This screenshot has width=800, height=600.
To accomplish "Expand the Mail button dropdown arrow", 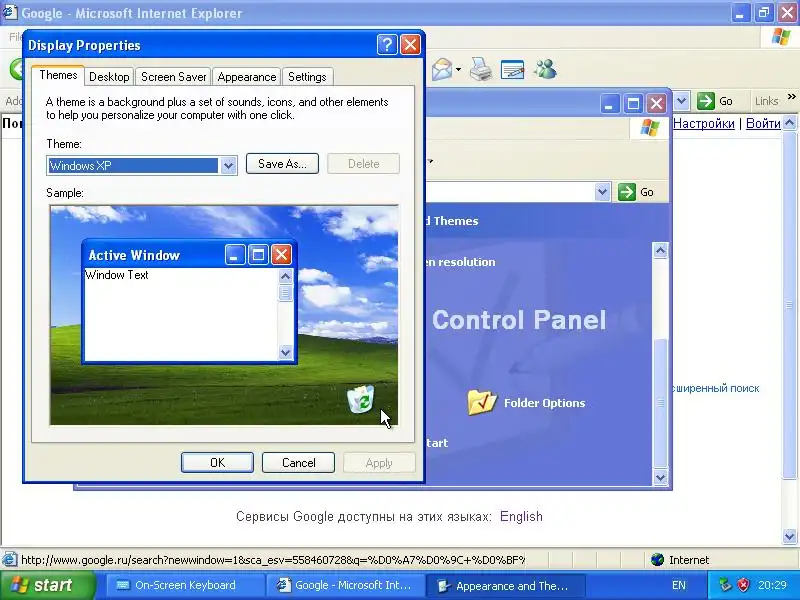I will point(458,69).
